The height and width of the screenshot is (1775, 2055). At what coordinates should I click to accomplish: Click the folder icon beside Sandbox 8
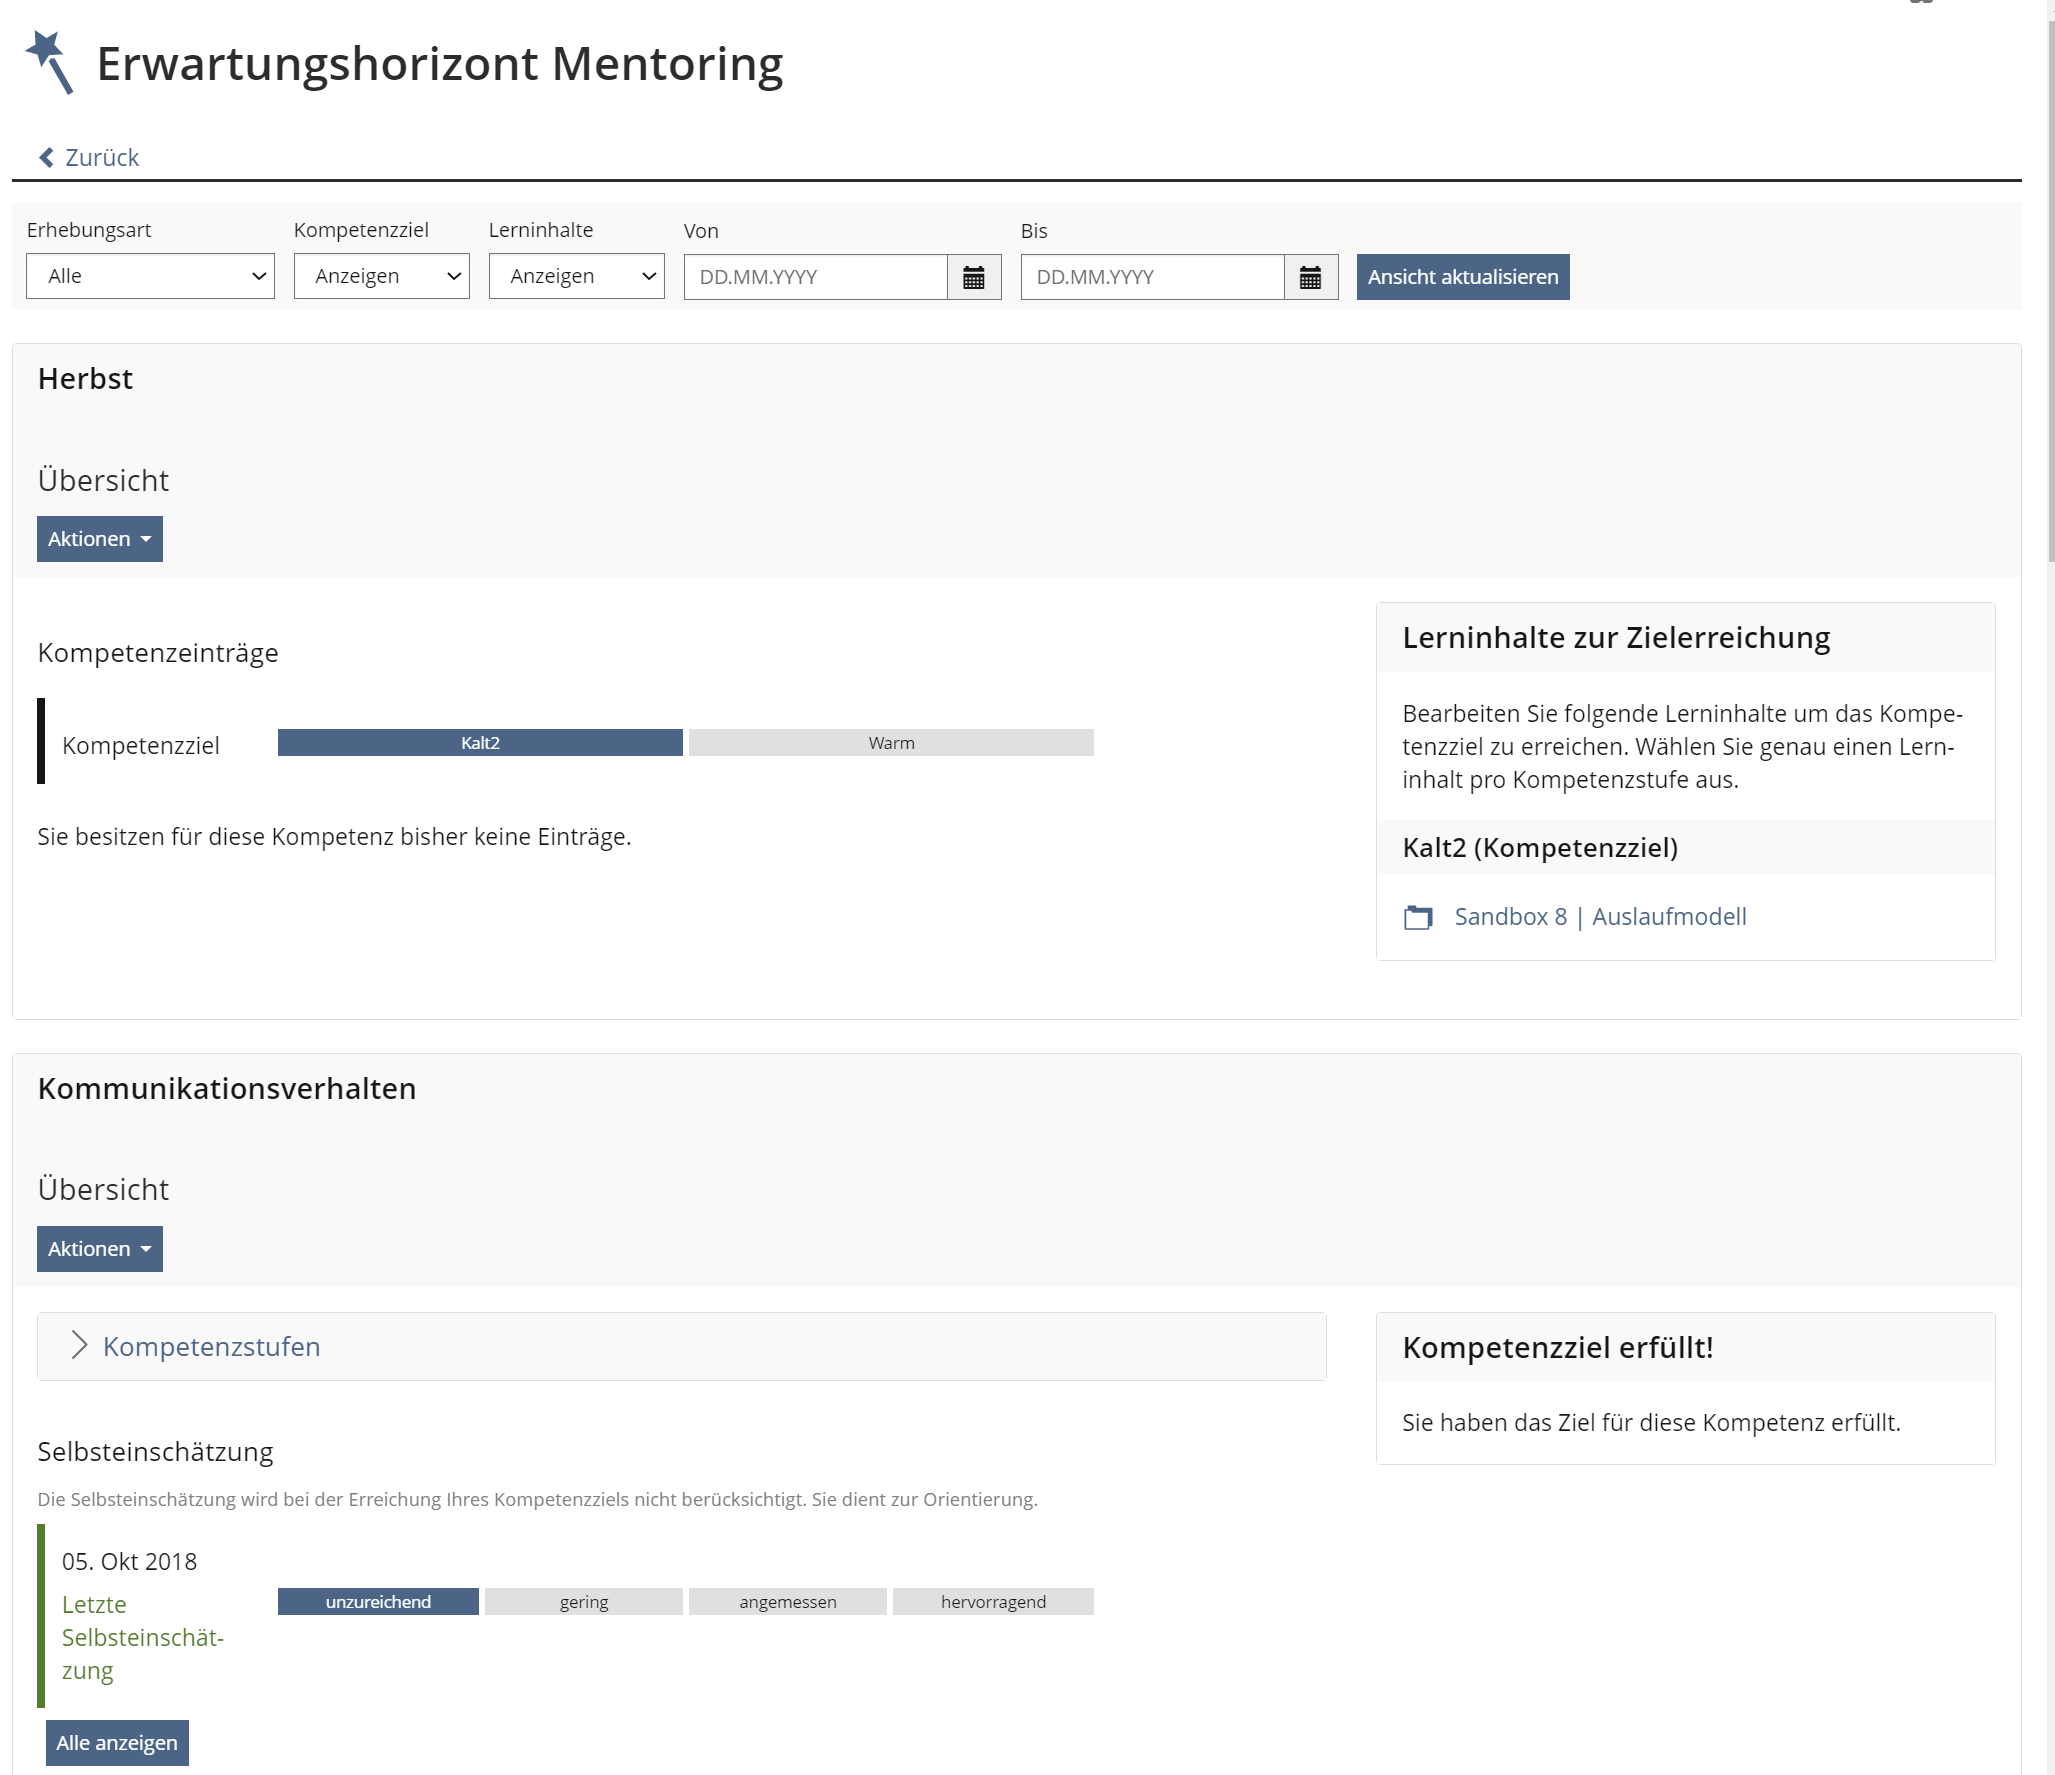pyautogui.click(x=1417, y=917)
